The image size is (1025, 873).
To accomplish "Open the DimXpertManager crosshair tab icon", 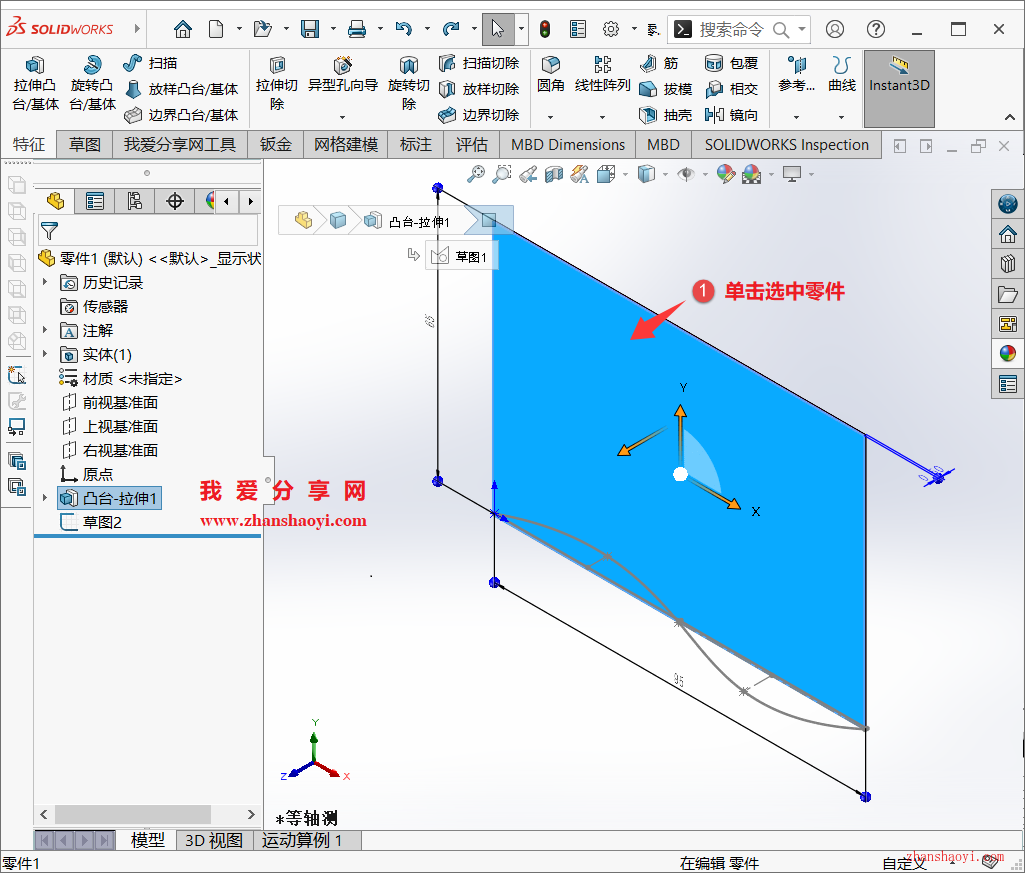I will tap(175, 201).
